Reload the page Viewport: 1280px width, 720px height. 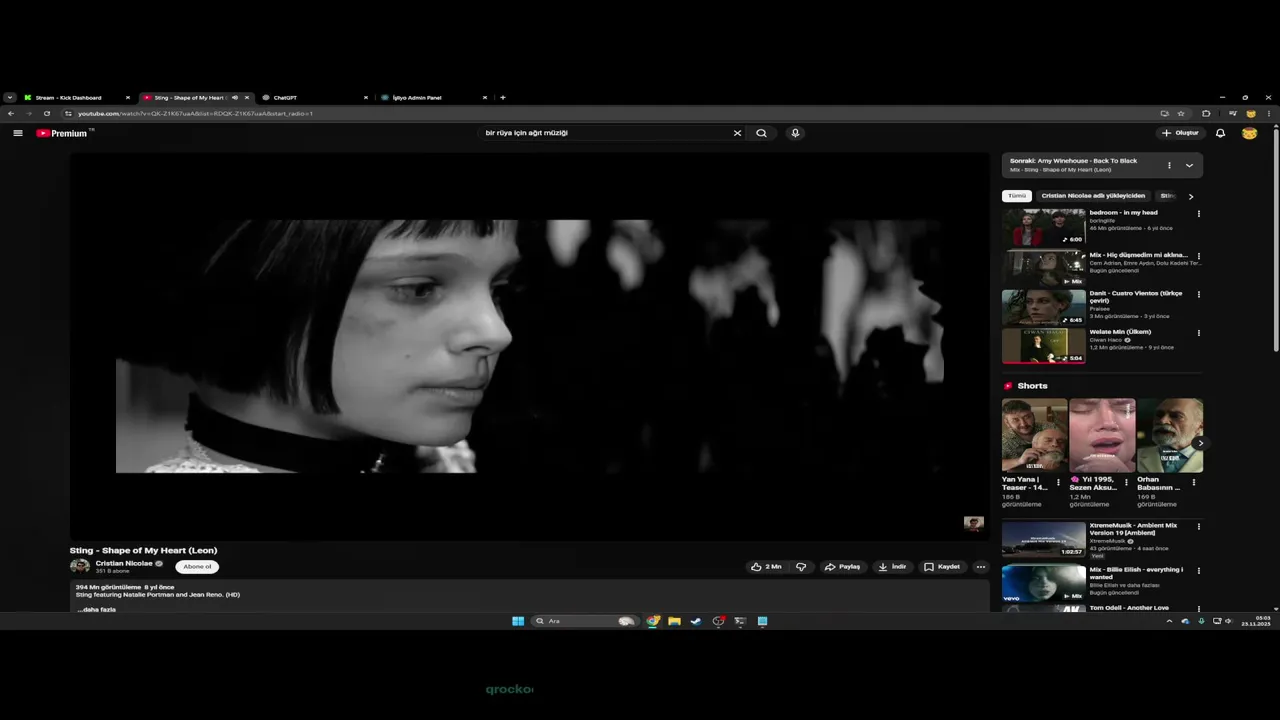point(46,114)
